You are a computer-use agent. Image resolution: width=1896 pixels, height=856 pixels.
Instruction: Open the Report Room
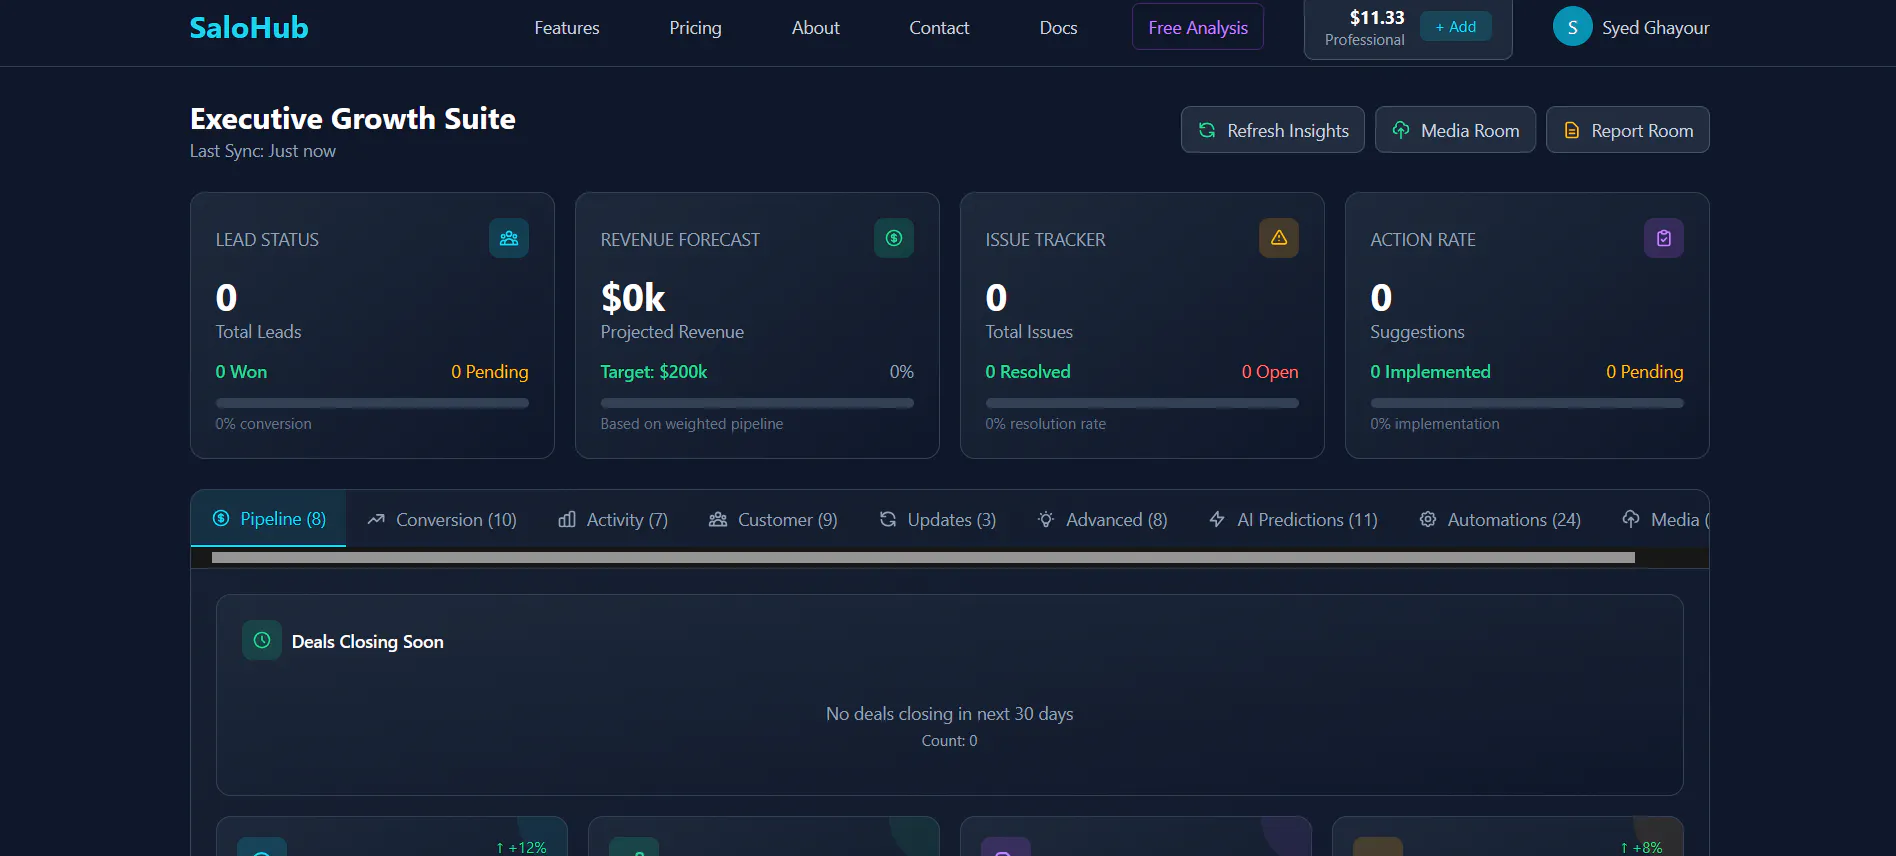click(x=1628, y=130)
